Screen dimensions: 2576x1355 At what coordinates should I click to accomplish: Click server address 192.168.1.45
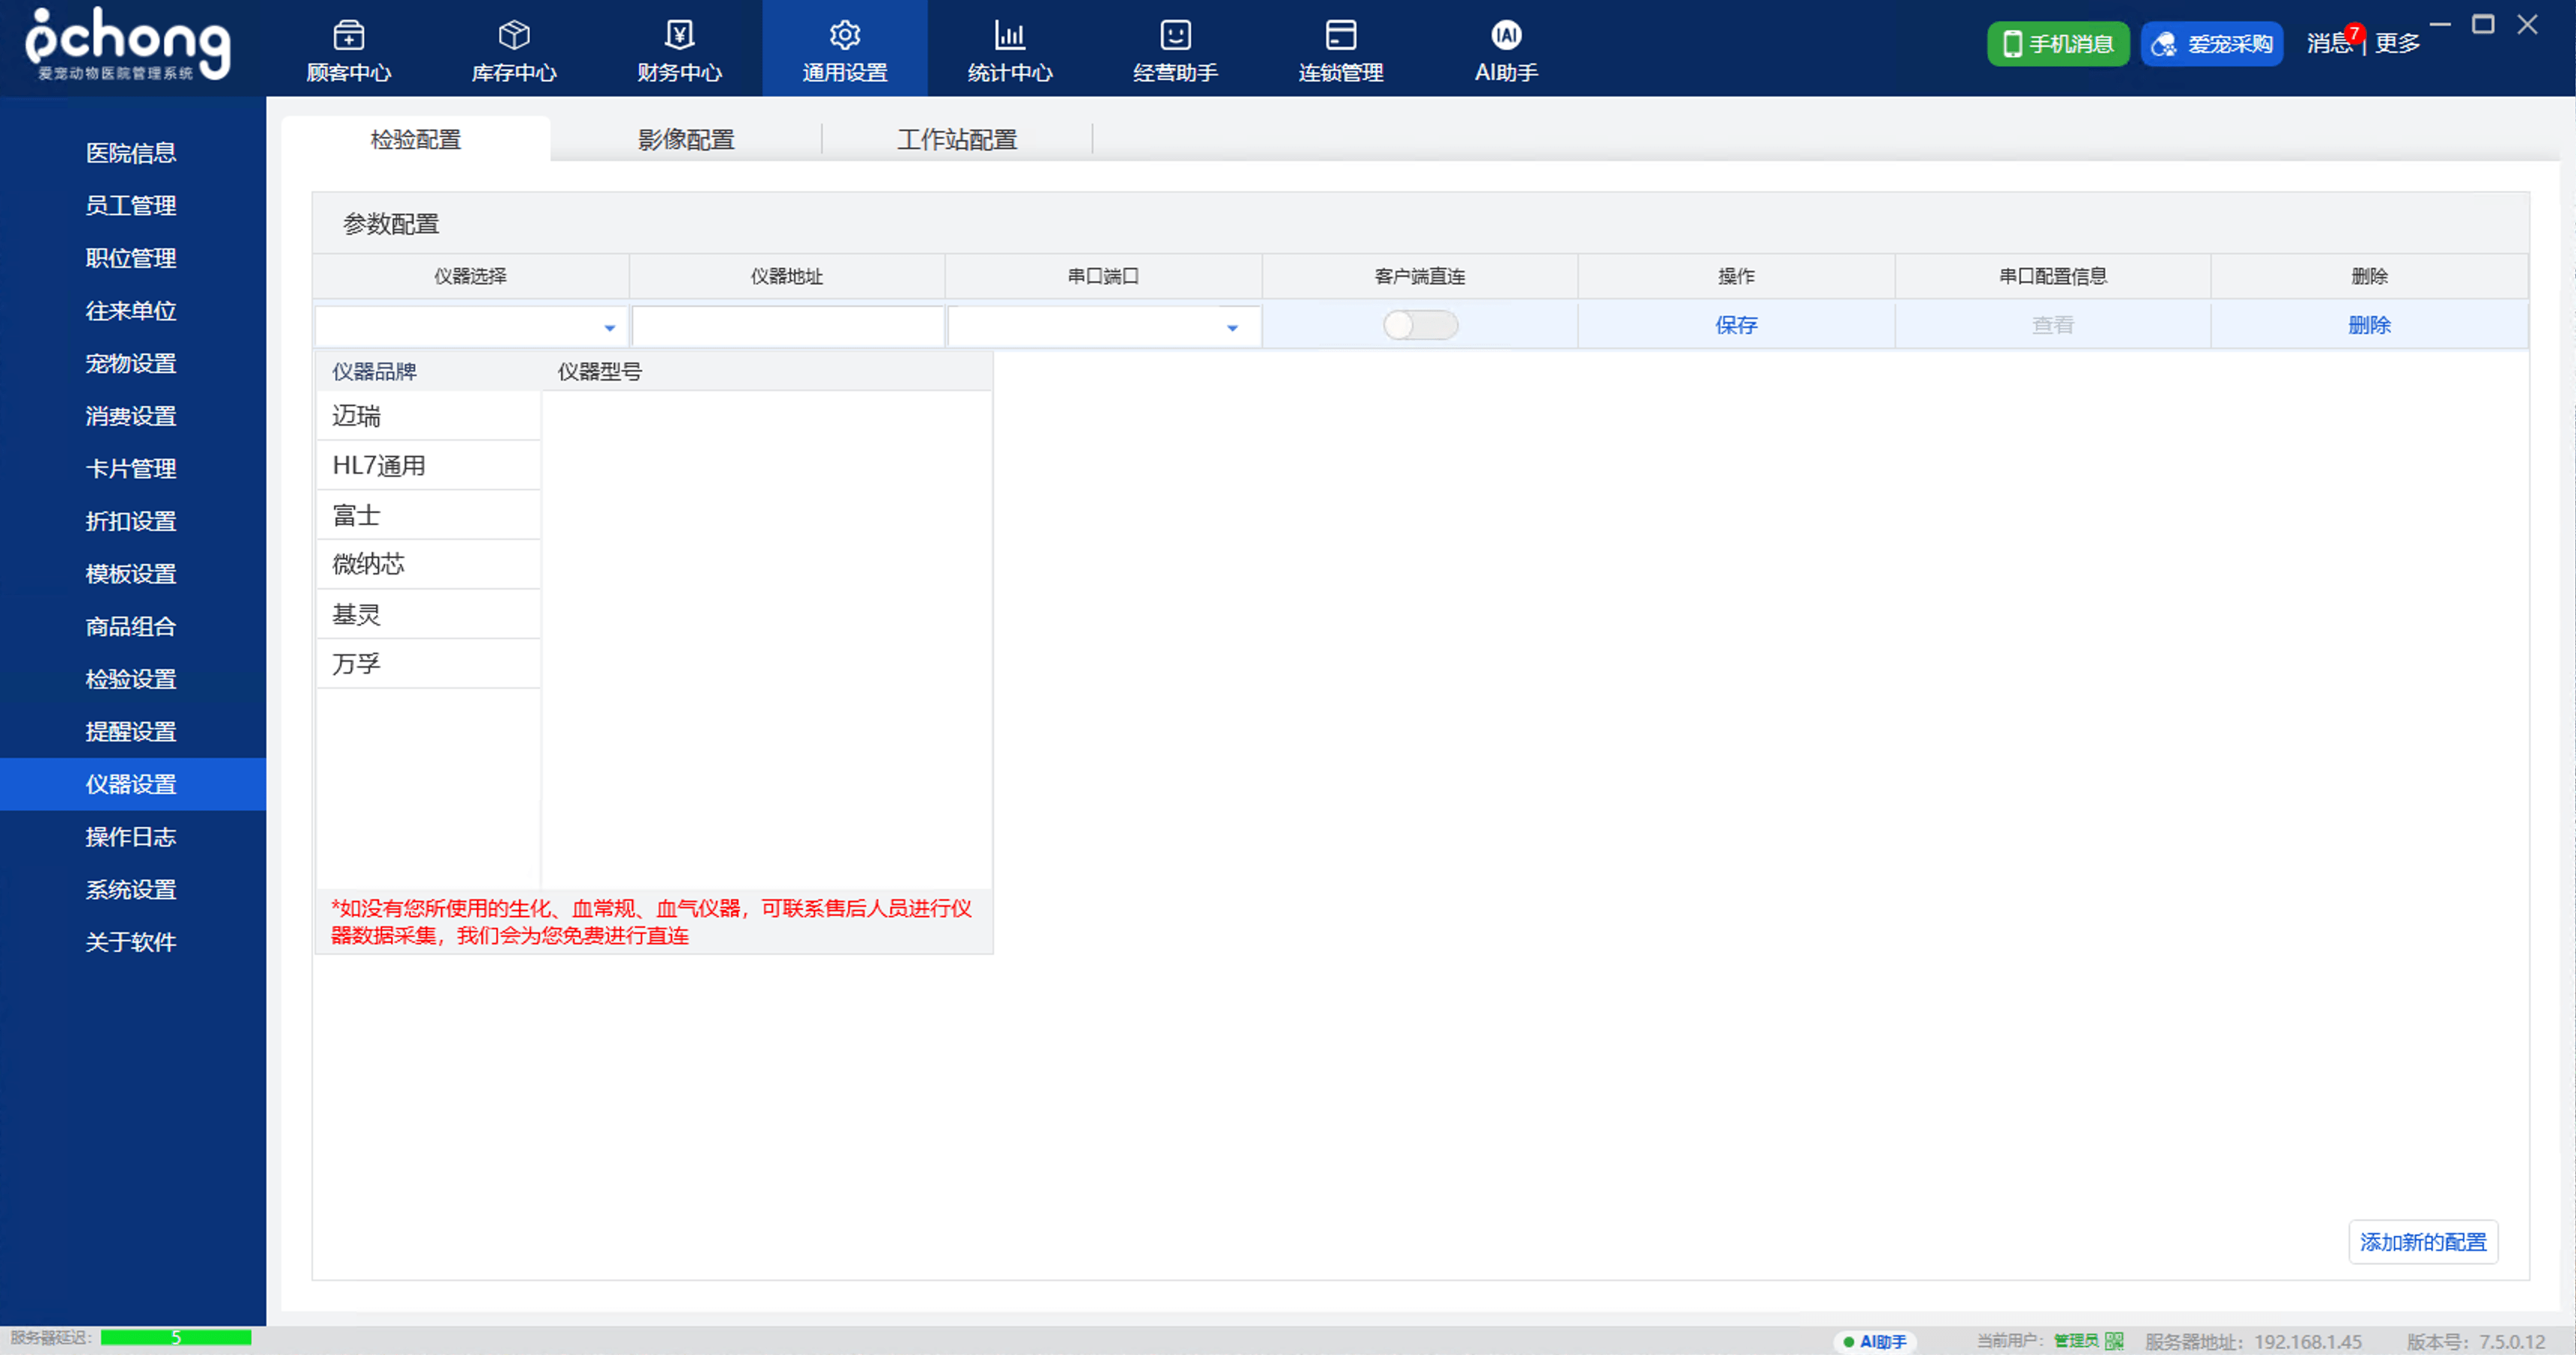click(2307, 1342)
